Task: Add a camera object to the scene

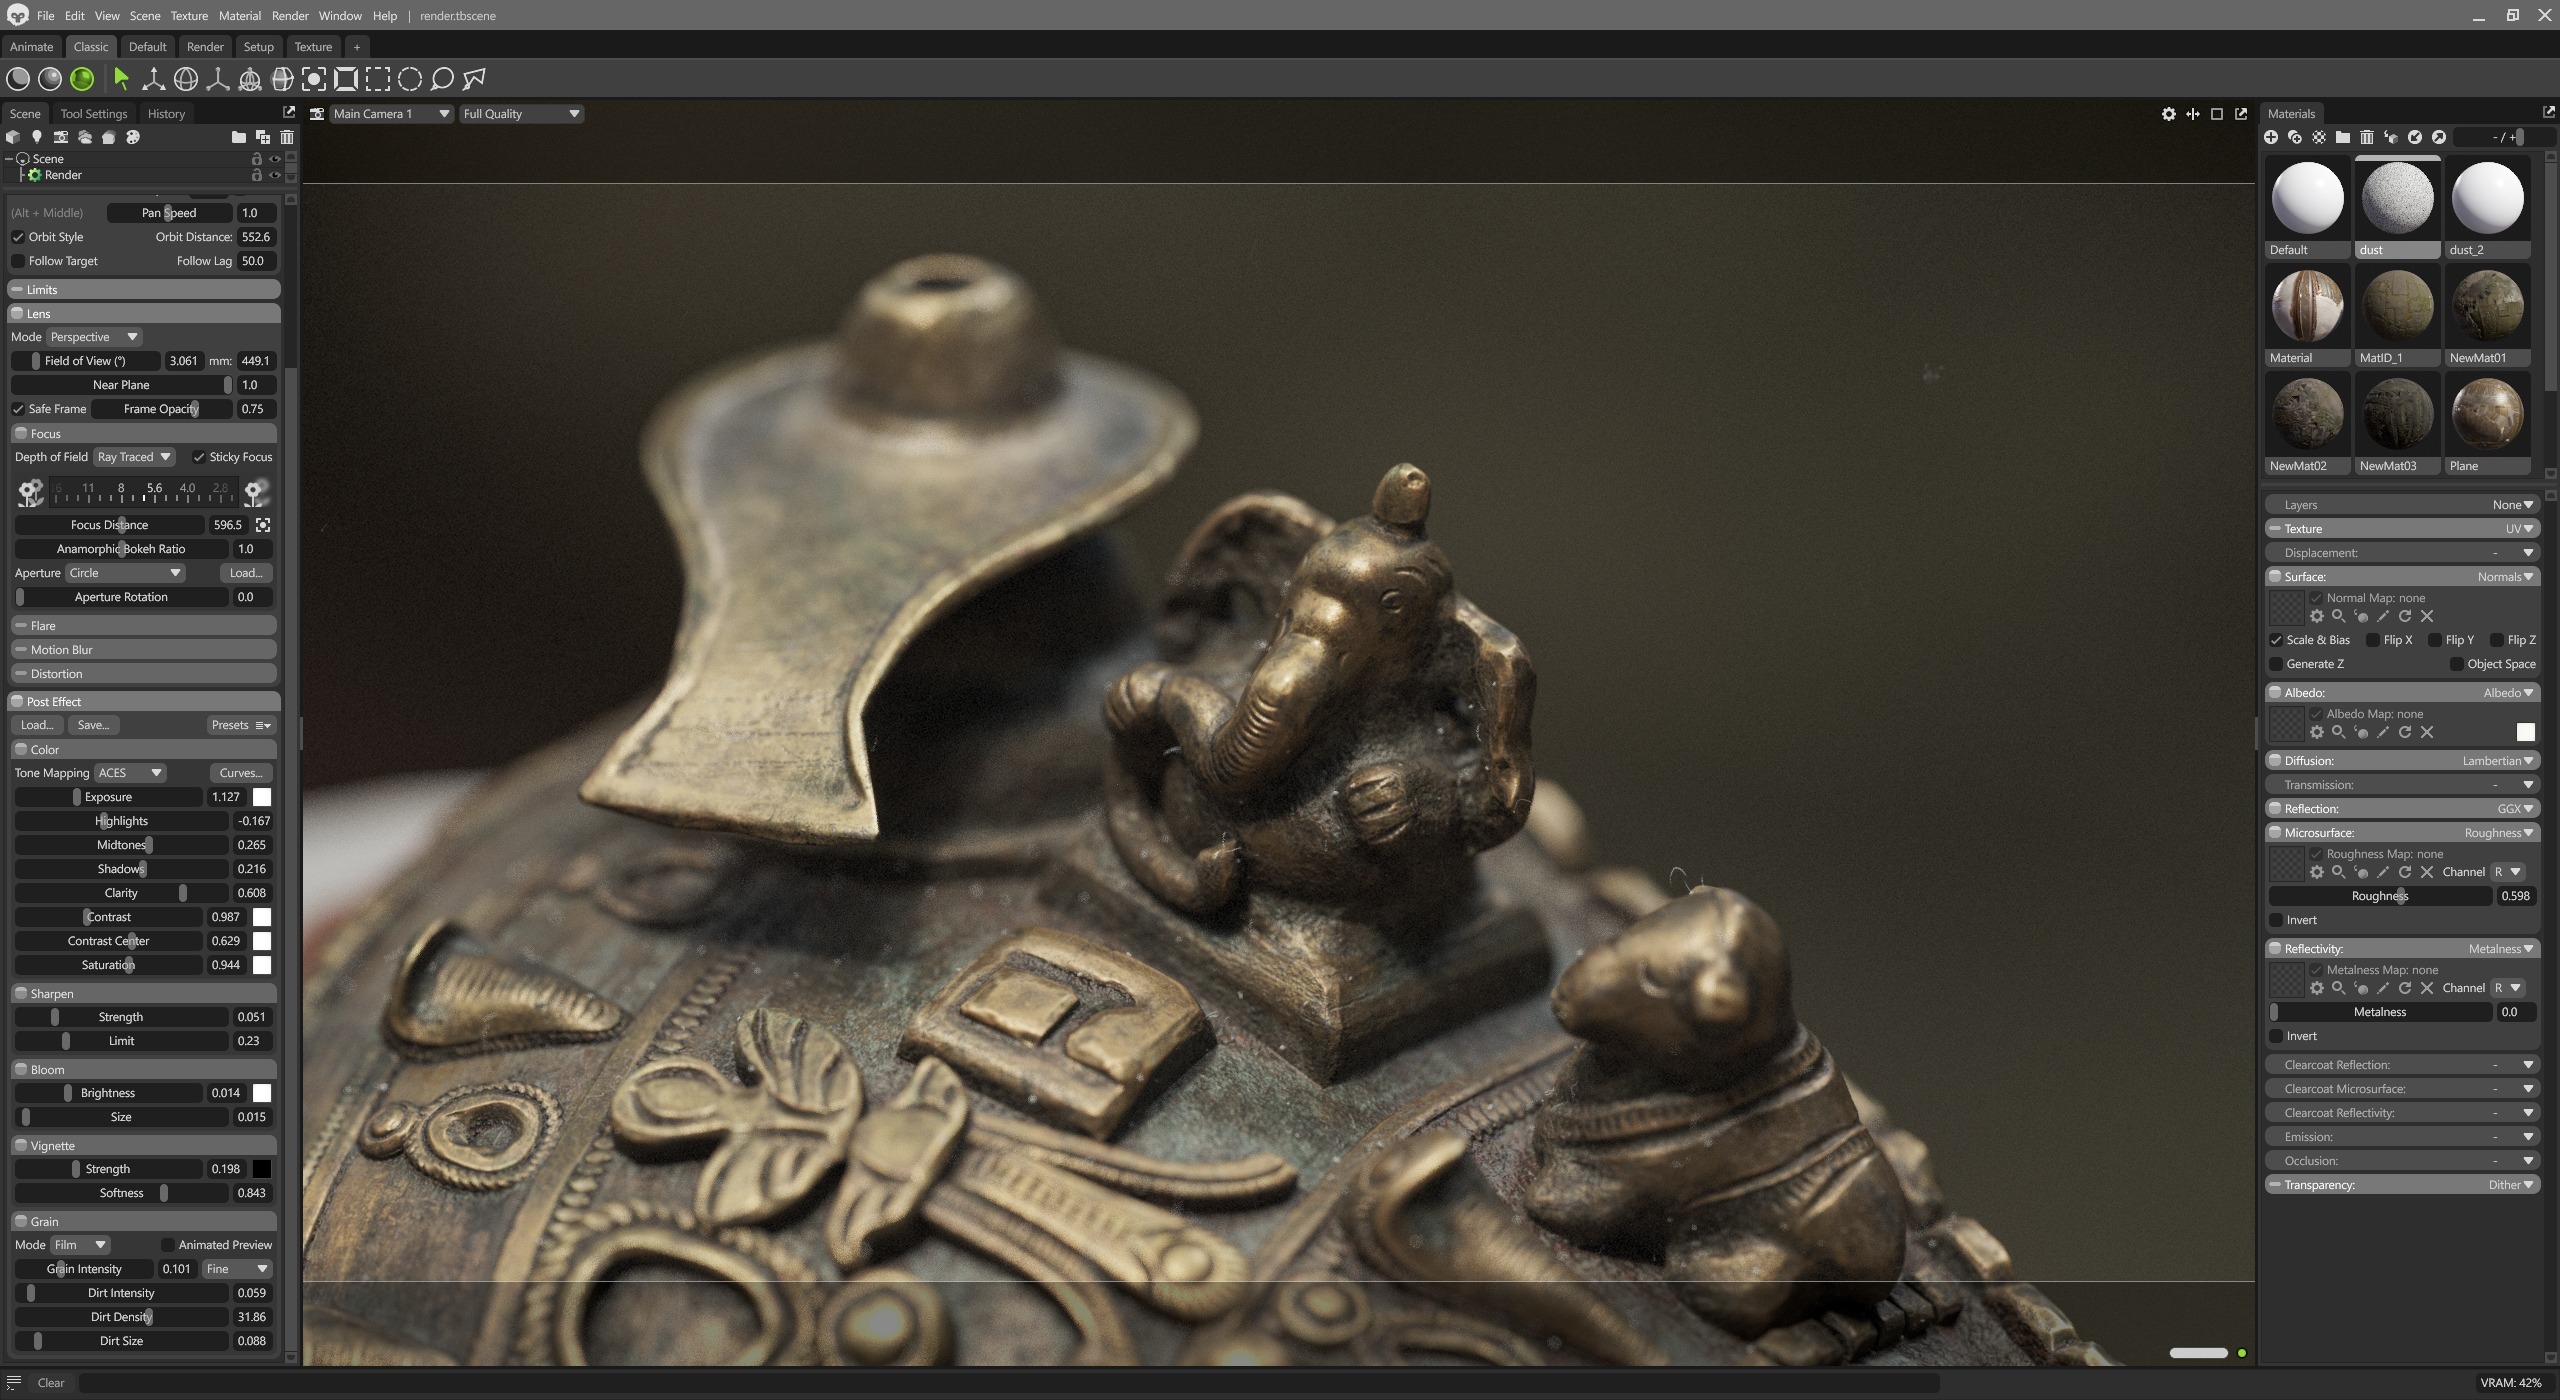Action: [x=61, y=137]
